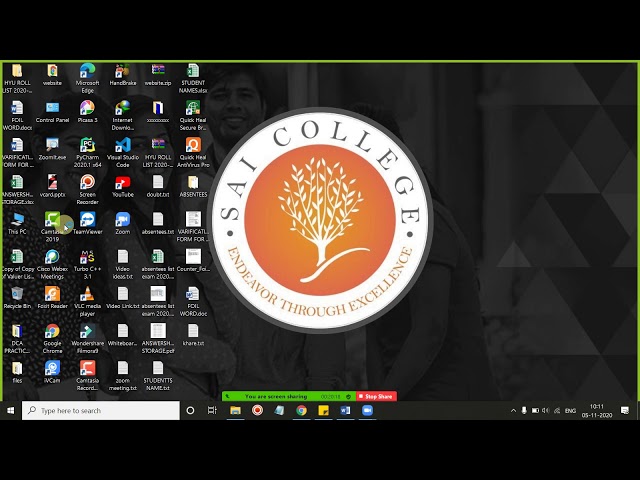640x480 pixels.
Task: Open Internet Download Manager shortcut
Action: tap(122, 116)
